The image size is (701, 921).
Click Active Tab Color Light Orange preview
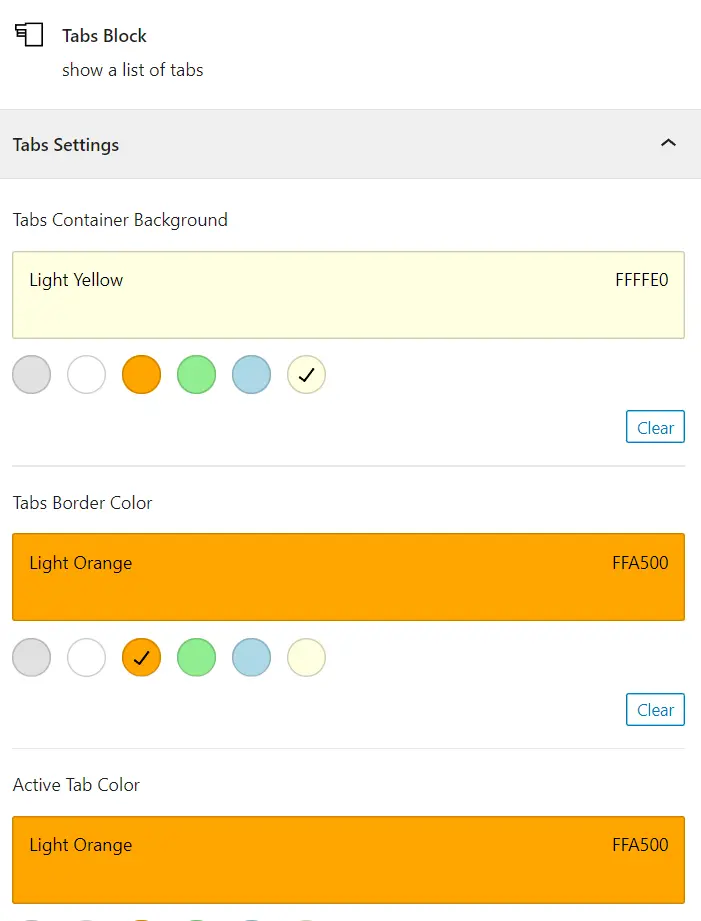pos(348,860)
